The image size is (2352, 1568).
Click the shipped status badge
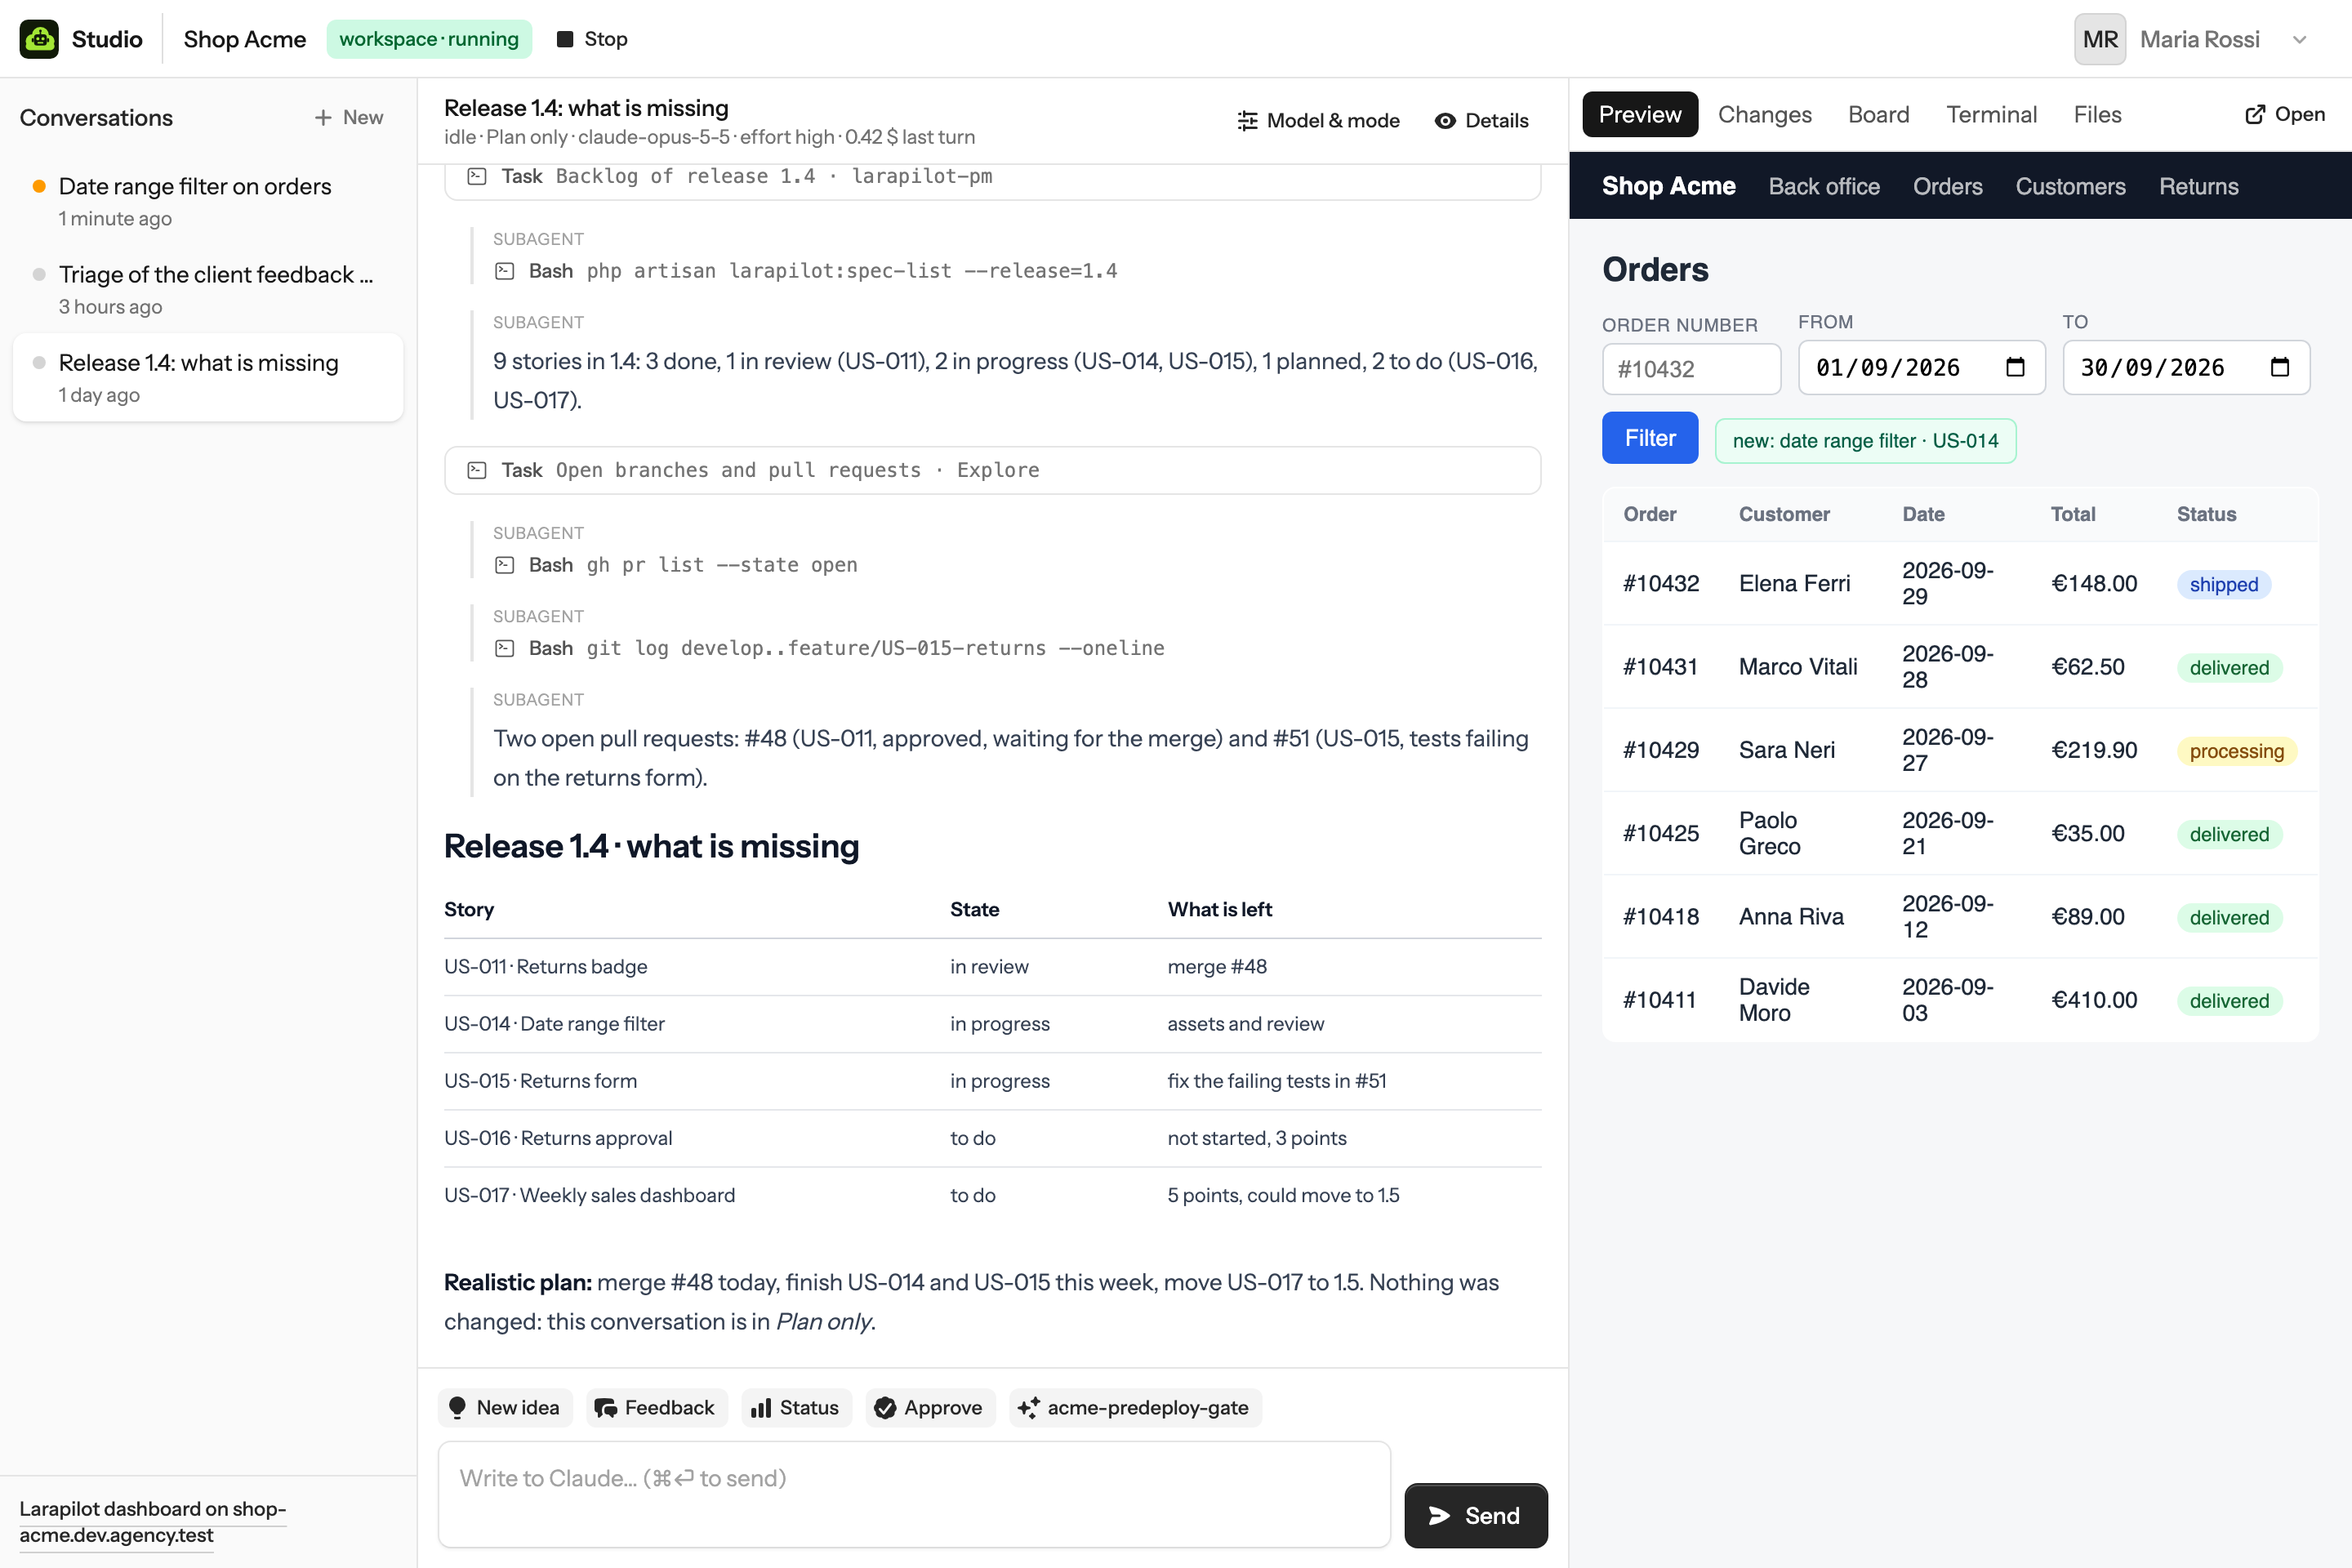[2223, 584]
